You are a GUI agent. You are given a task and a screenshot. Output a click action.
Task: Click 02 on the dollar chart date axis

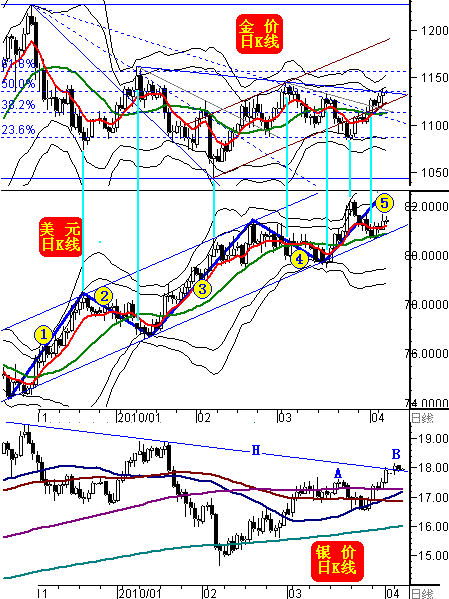coord(204,418)
